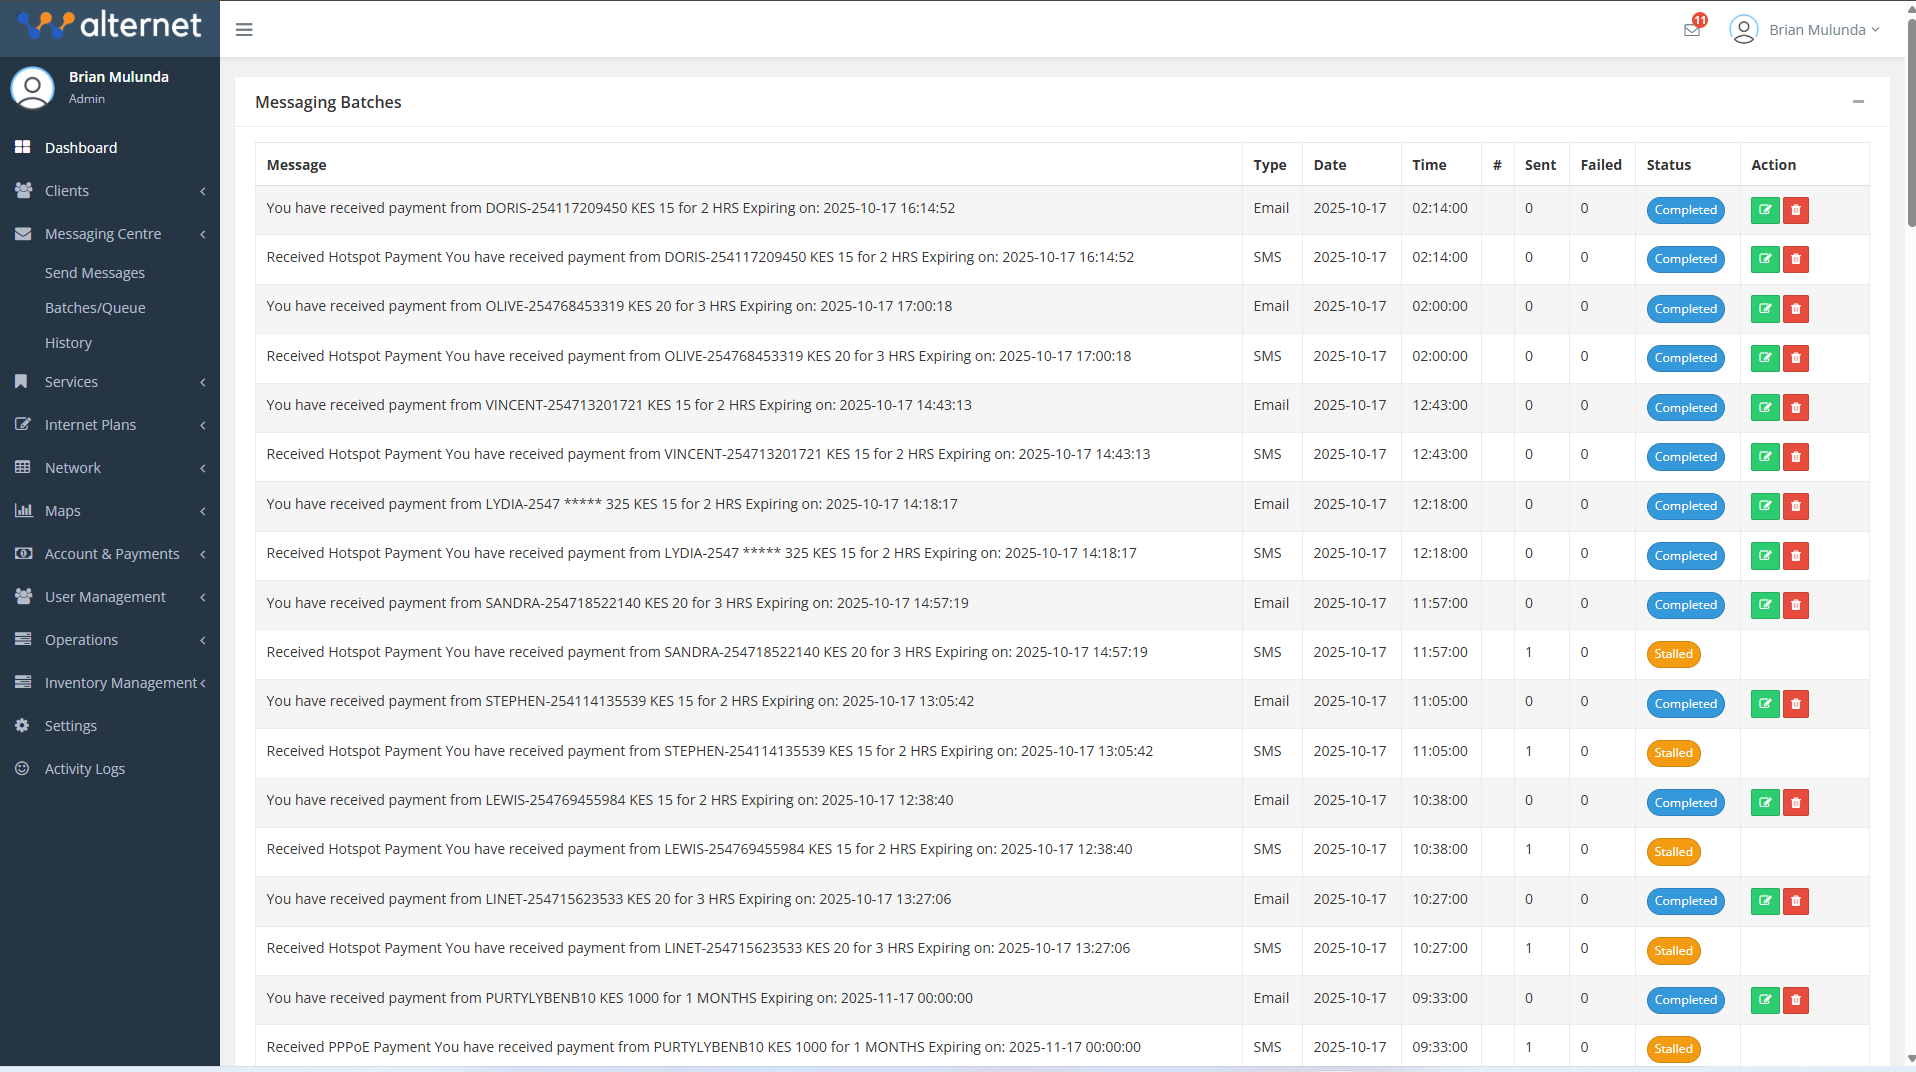
Task: Click edit icon for OLIVE SMS batch
Action: click(1765, 358)
